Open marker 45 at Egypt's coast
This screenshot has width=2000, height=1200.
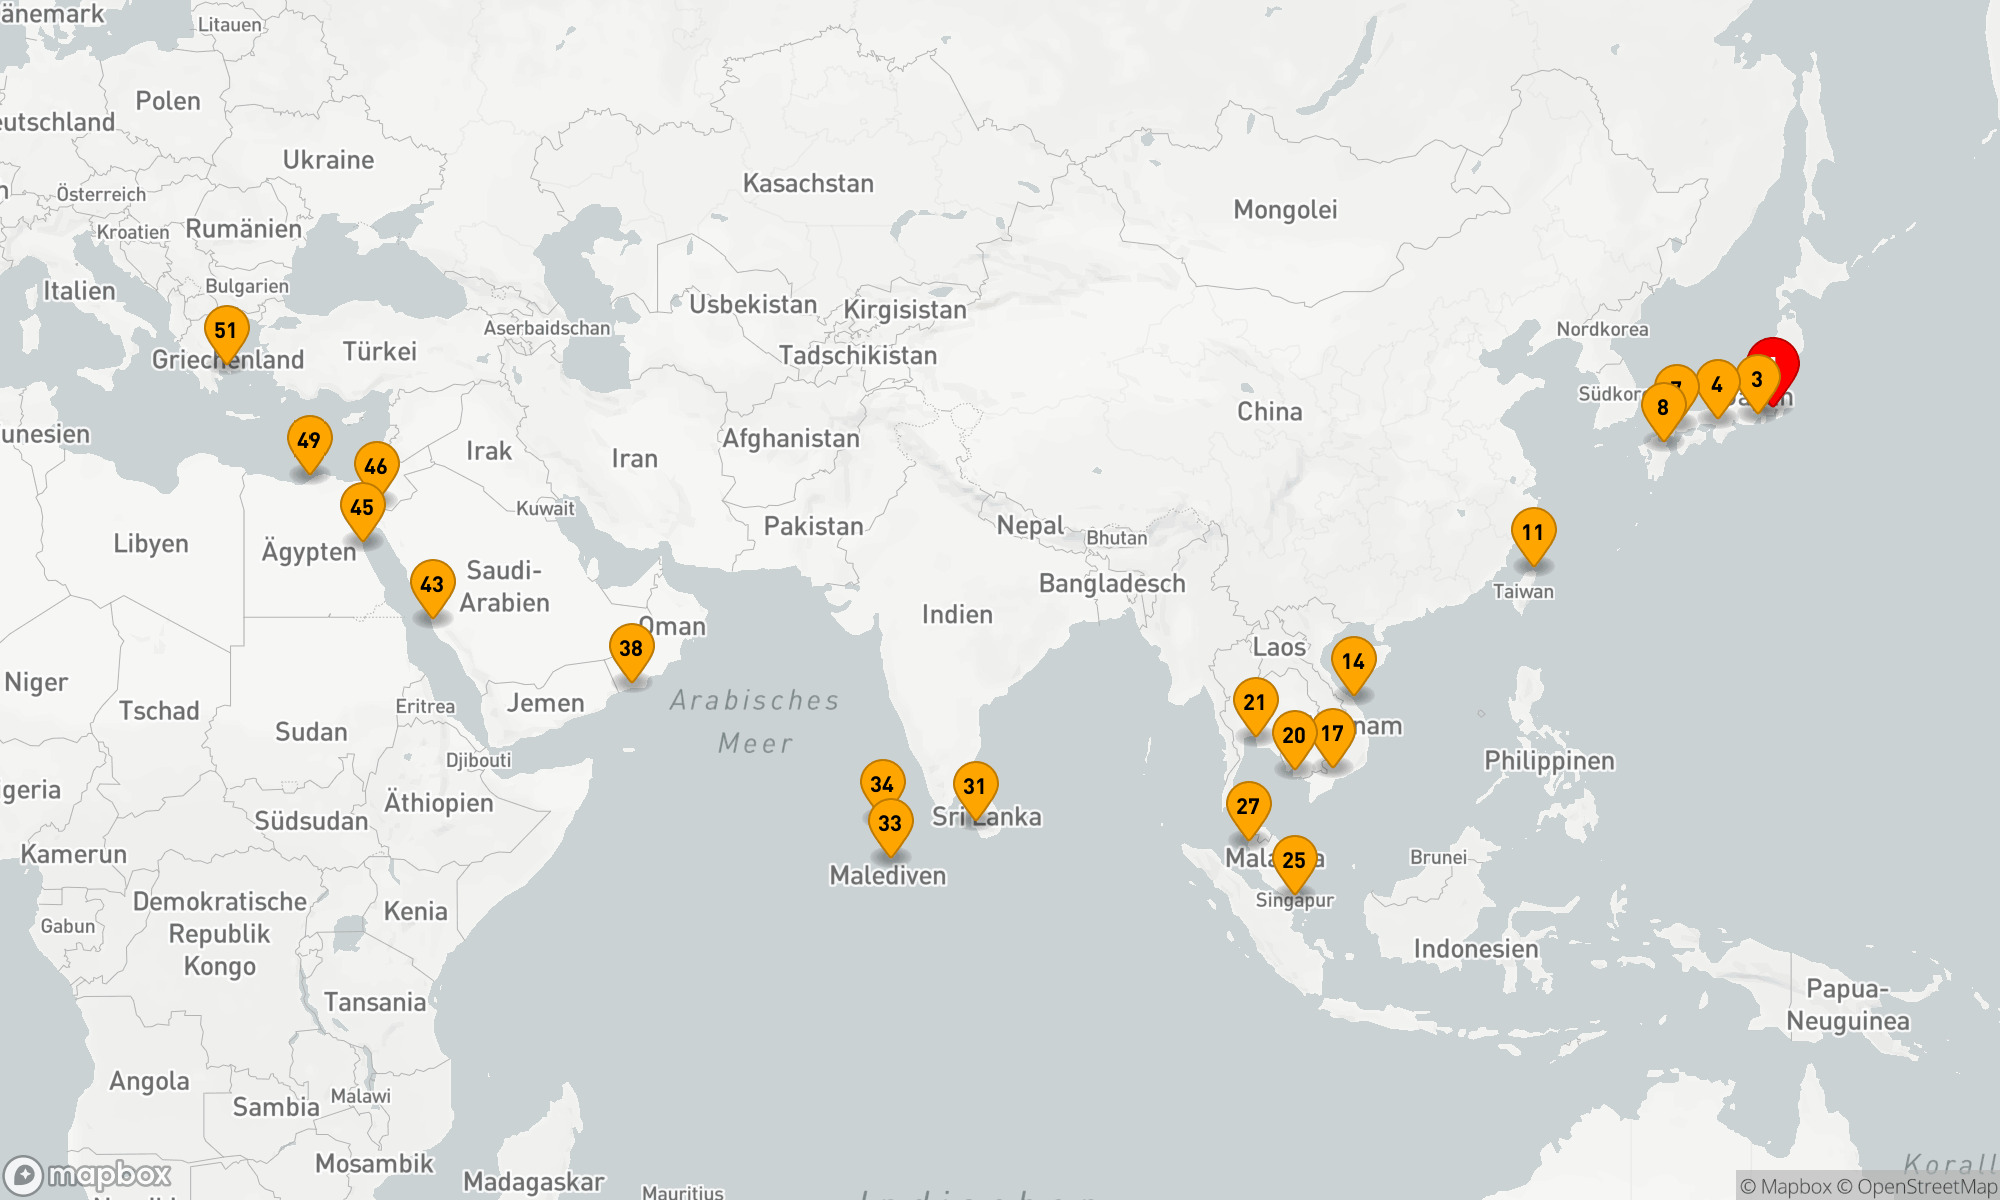(x=362, y=508)
